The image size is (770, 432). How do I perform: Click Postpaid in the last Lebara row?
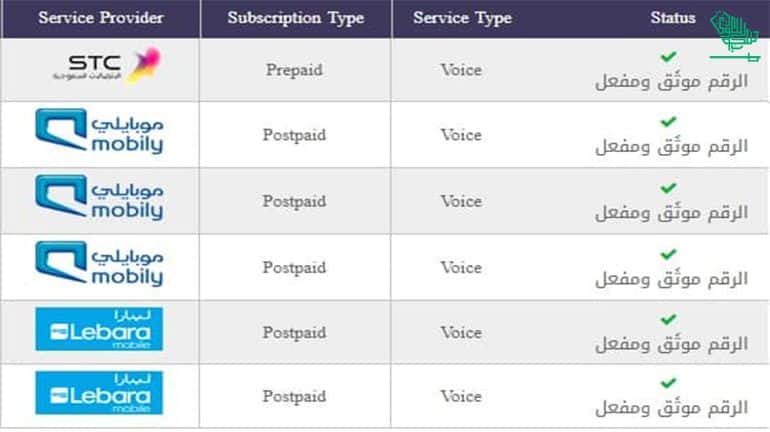click(294, 396)
